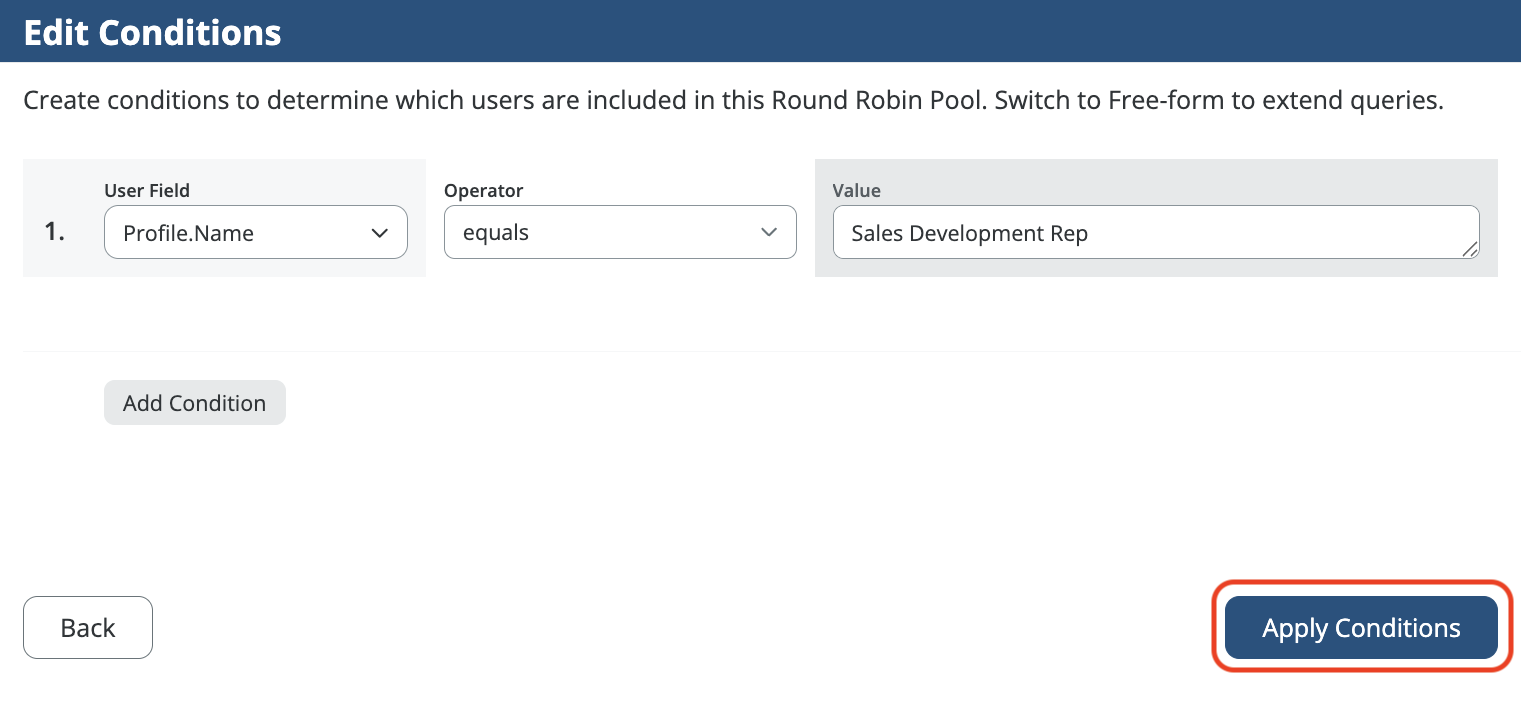The height and width of the screenshot is (705, 1521).
Task: Click the chevron arrow beside equals
Action: 768,233
